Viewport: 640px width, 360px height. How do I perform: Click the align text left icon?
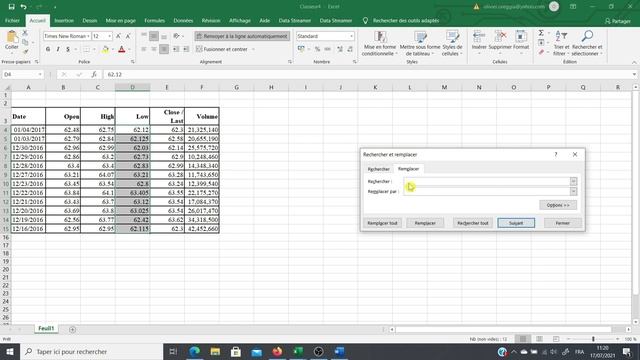click(x=144, y=49)
